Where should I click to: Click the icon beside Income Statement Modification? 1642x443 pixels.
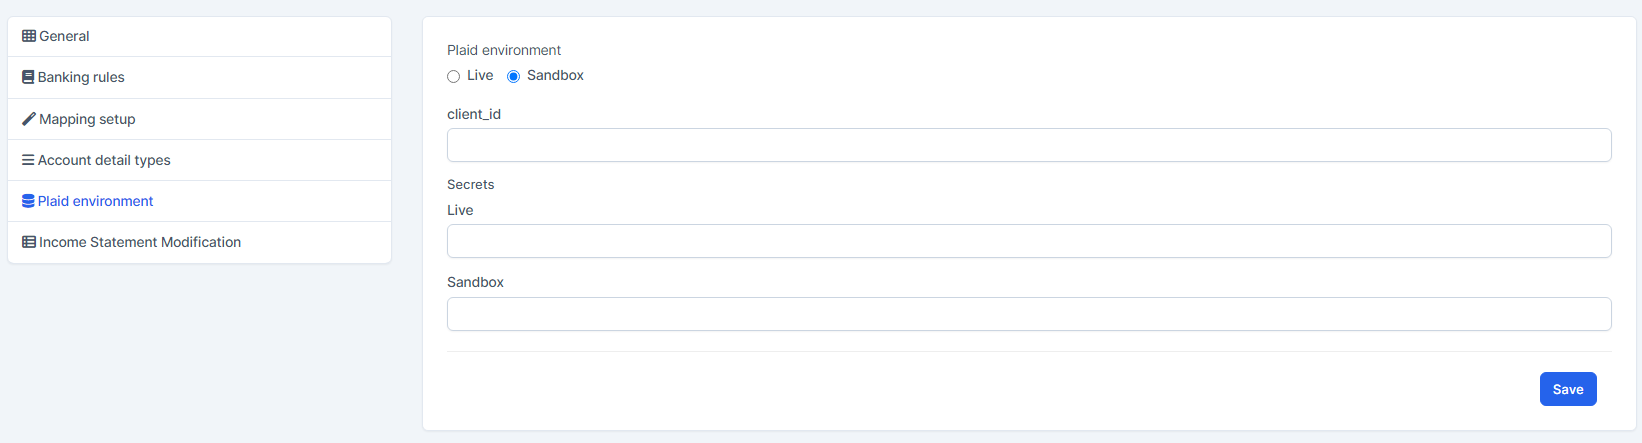pos(29,242)
